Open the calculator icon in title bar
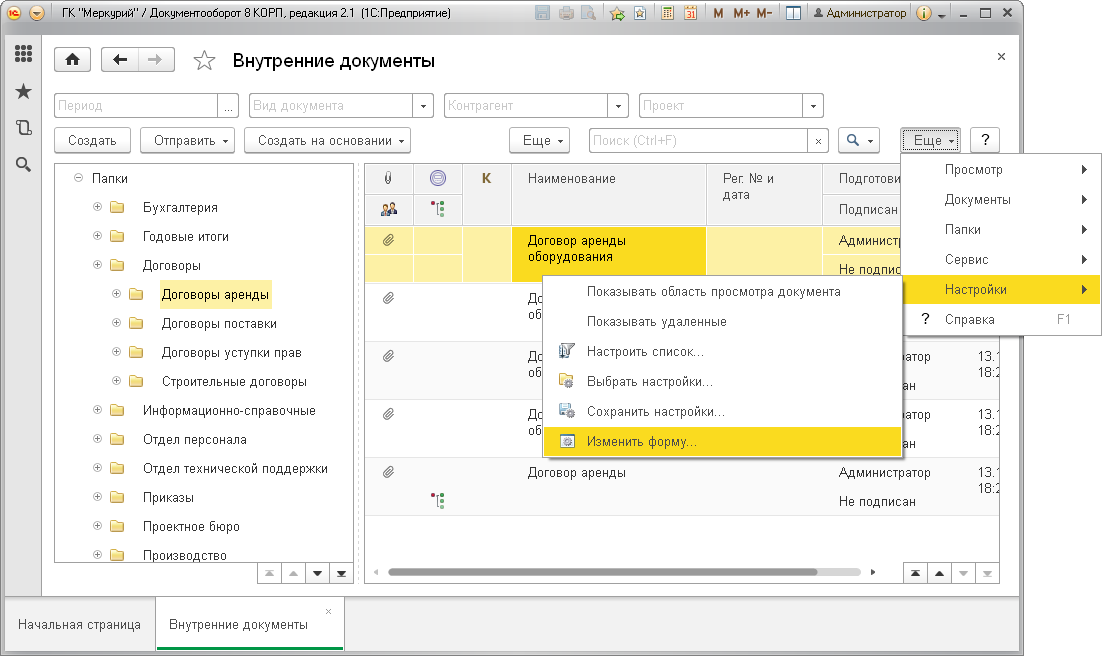This screenshot has height=656, width=1102. pyautogui.click(x=667, y=13)
